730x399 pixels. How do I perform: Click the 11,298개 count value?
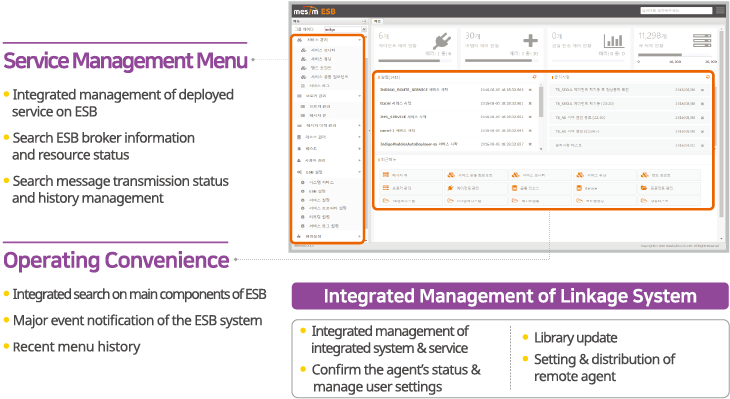point(653,36)
